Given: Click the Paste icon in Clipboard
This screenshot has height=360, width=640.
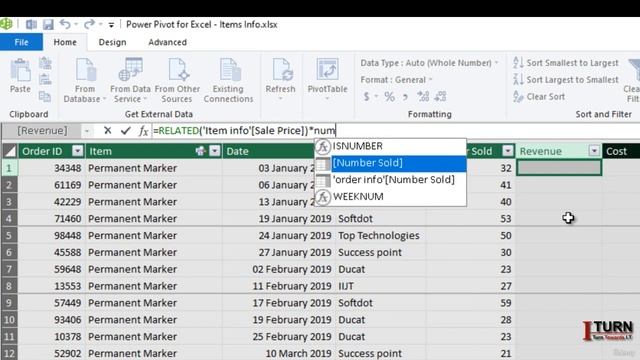Looking at the screenshot, I should pyautogui.click(x=20, y=71).
